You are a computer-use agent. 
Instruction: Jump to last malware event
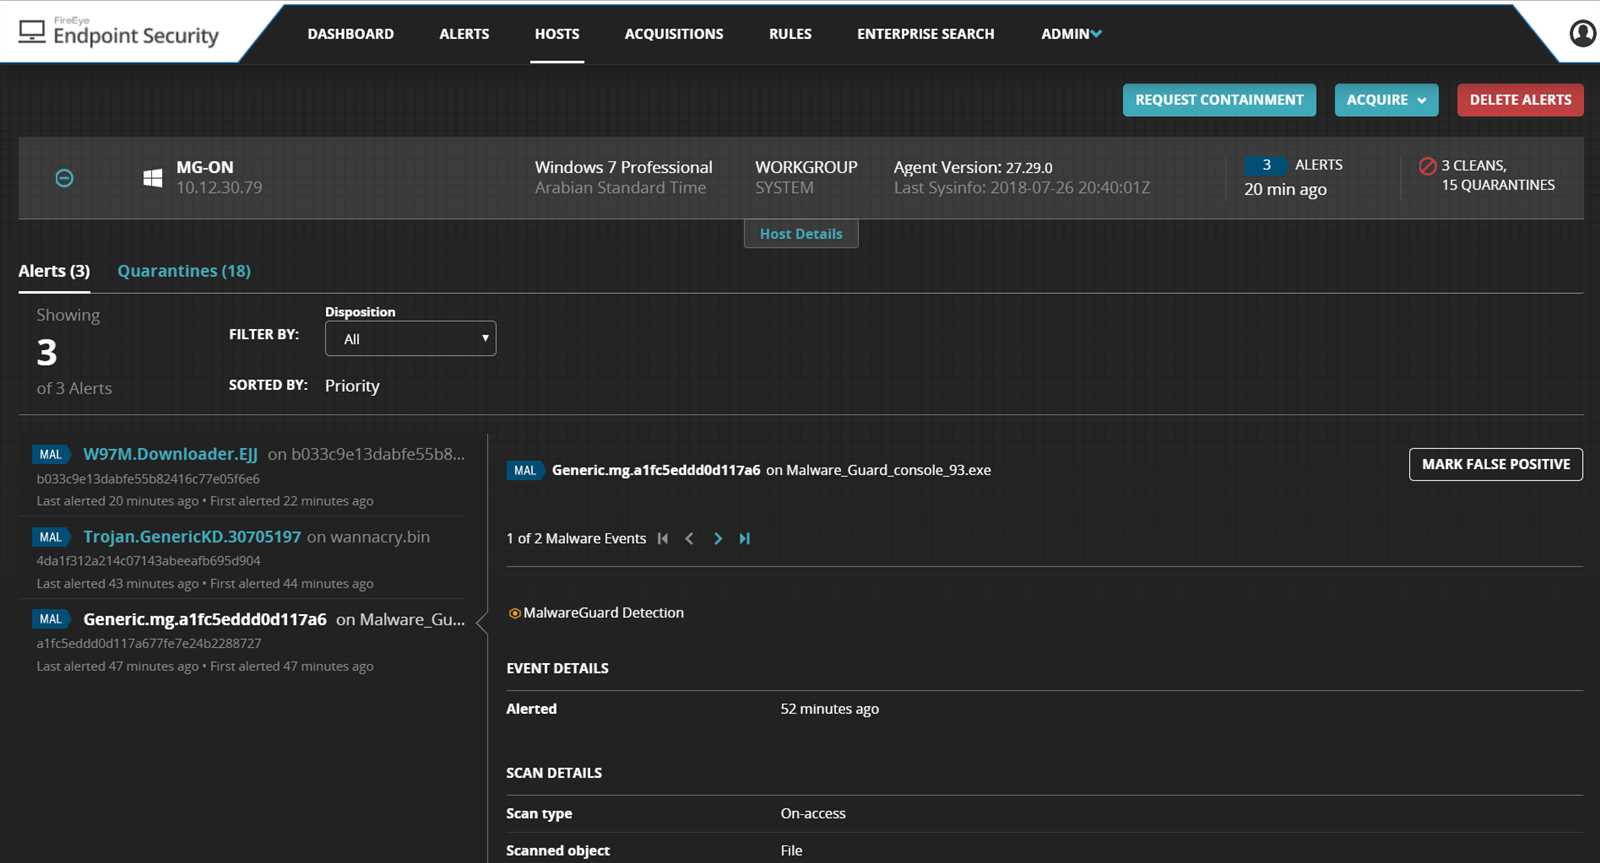point(744,539)
